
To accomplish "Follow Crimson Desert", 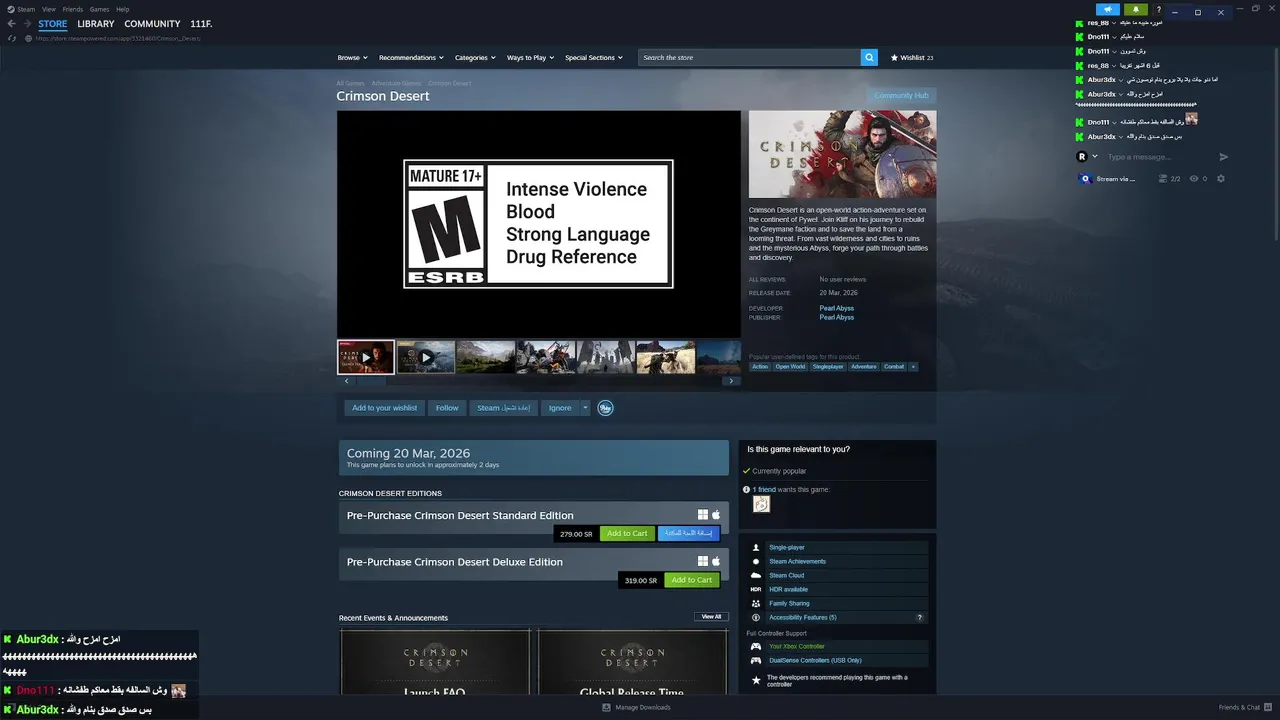I will click(447, 408).
